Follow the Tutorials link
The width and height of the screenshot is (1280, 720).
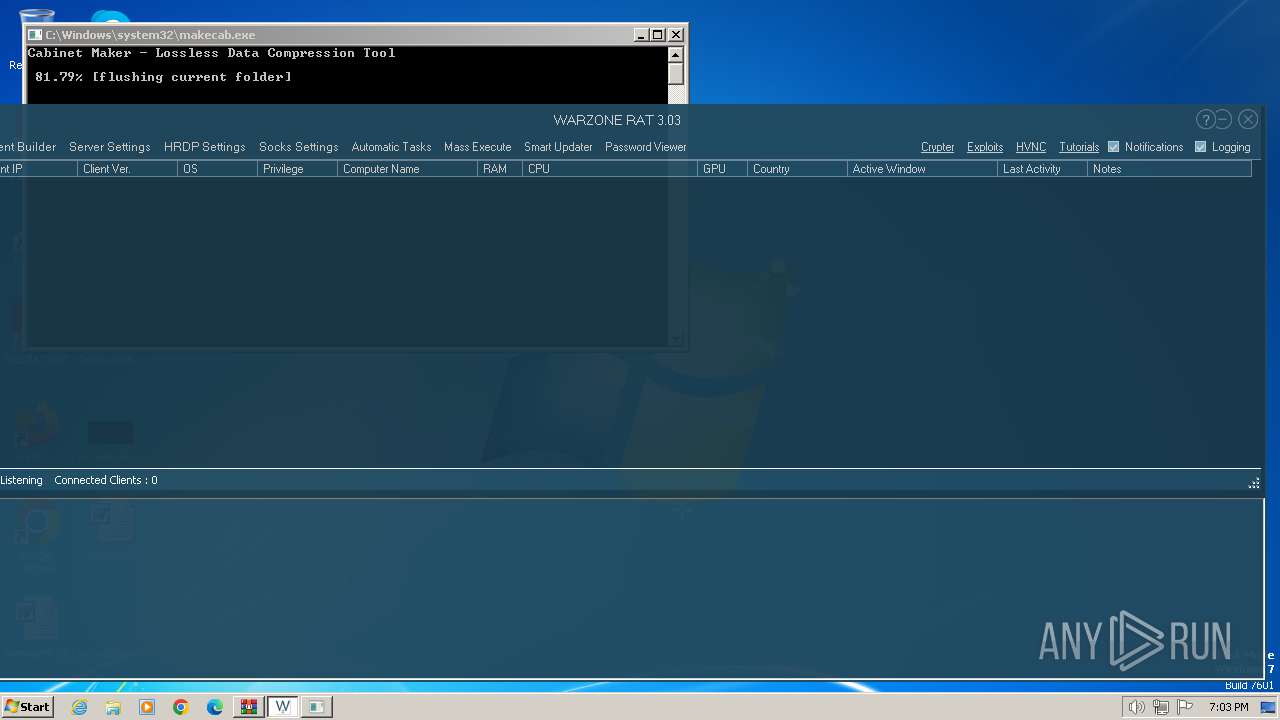click(1079, 147)
